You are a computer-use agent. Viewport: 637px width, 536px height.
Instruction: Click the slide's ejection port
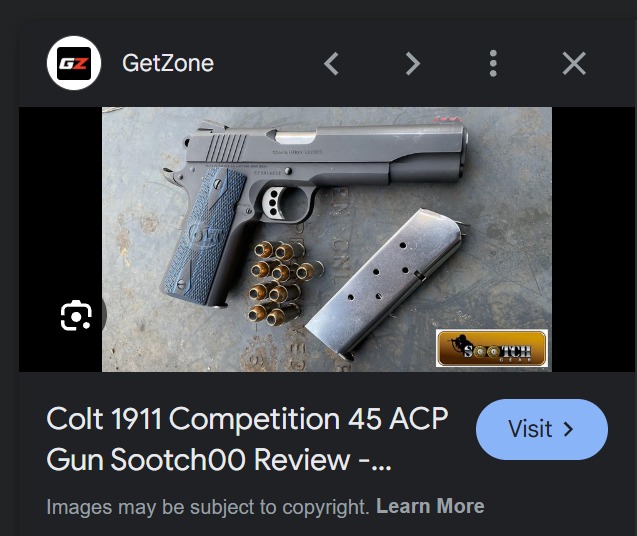tap(294, 137)
